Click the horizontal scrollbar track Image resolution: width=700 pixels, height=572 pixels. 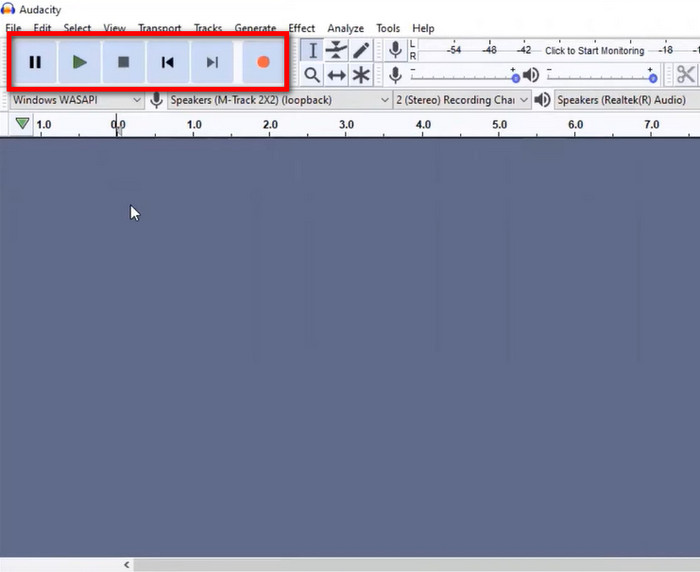point(417,565)
